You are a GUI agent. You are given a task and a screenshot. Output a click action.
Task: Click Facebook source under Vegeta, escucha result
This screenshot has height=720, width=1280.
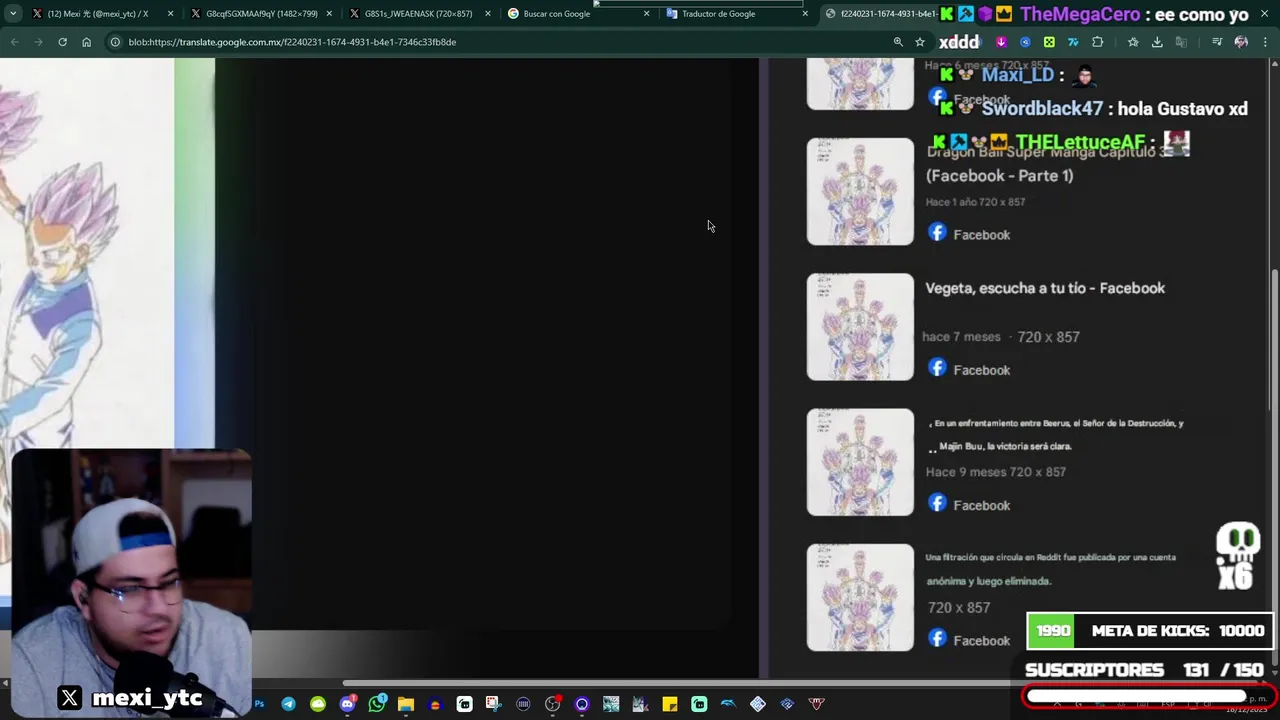point(969,369)
